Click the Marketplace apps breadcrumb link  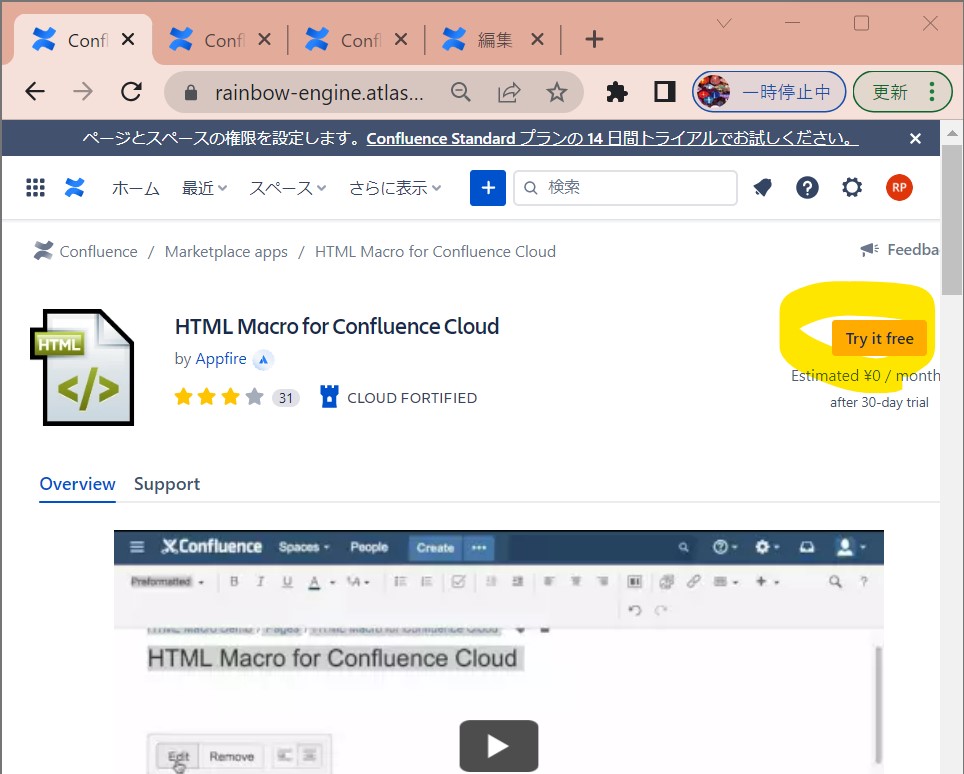pyautogui.click(x=226, y=252)
